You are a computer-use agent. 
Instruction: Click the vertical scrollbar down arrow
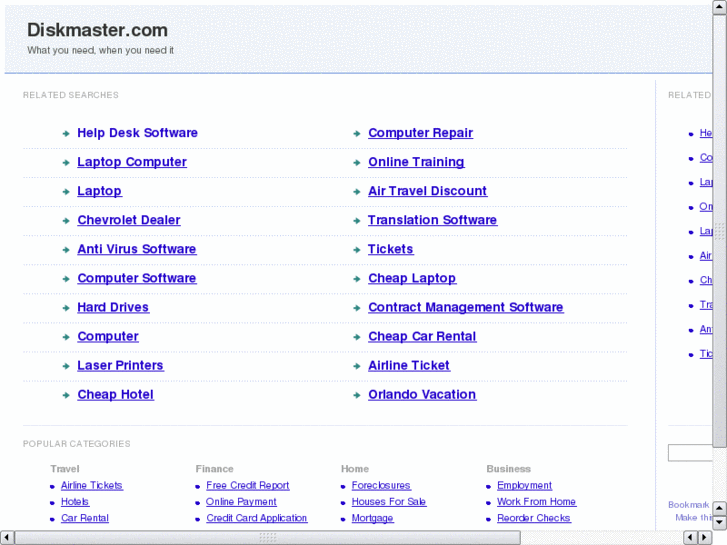[720, 523]
